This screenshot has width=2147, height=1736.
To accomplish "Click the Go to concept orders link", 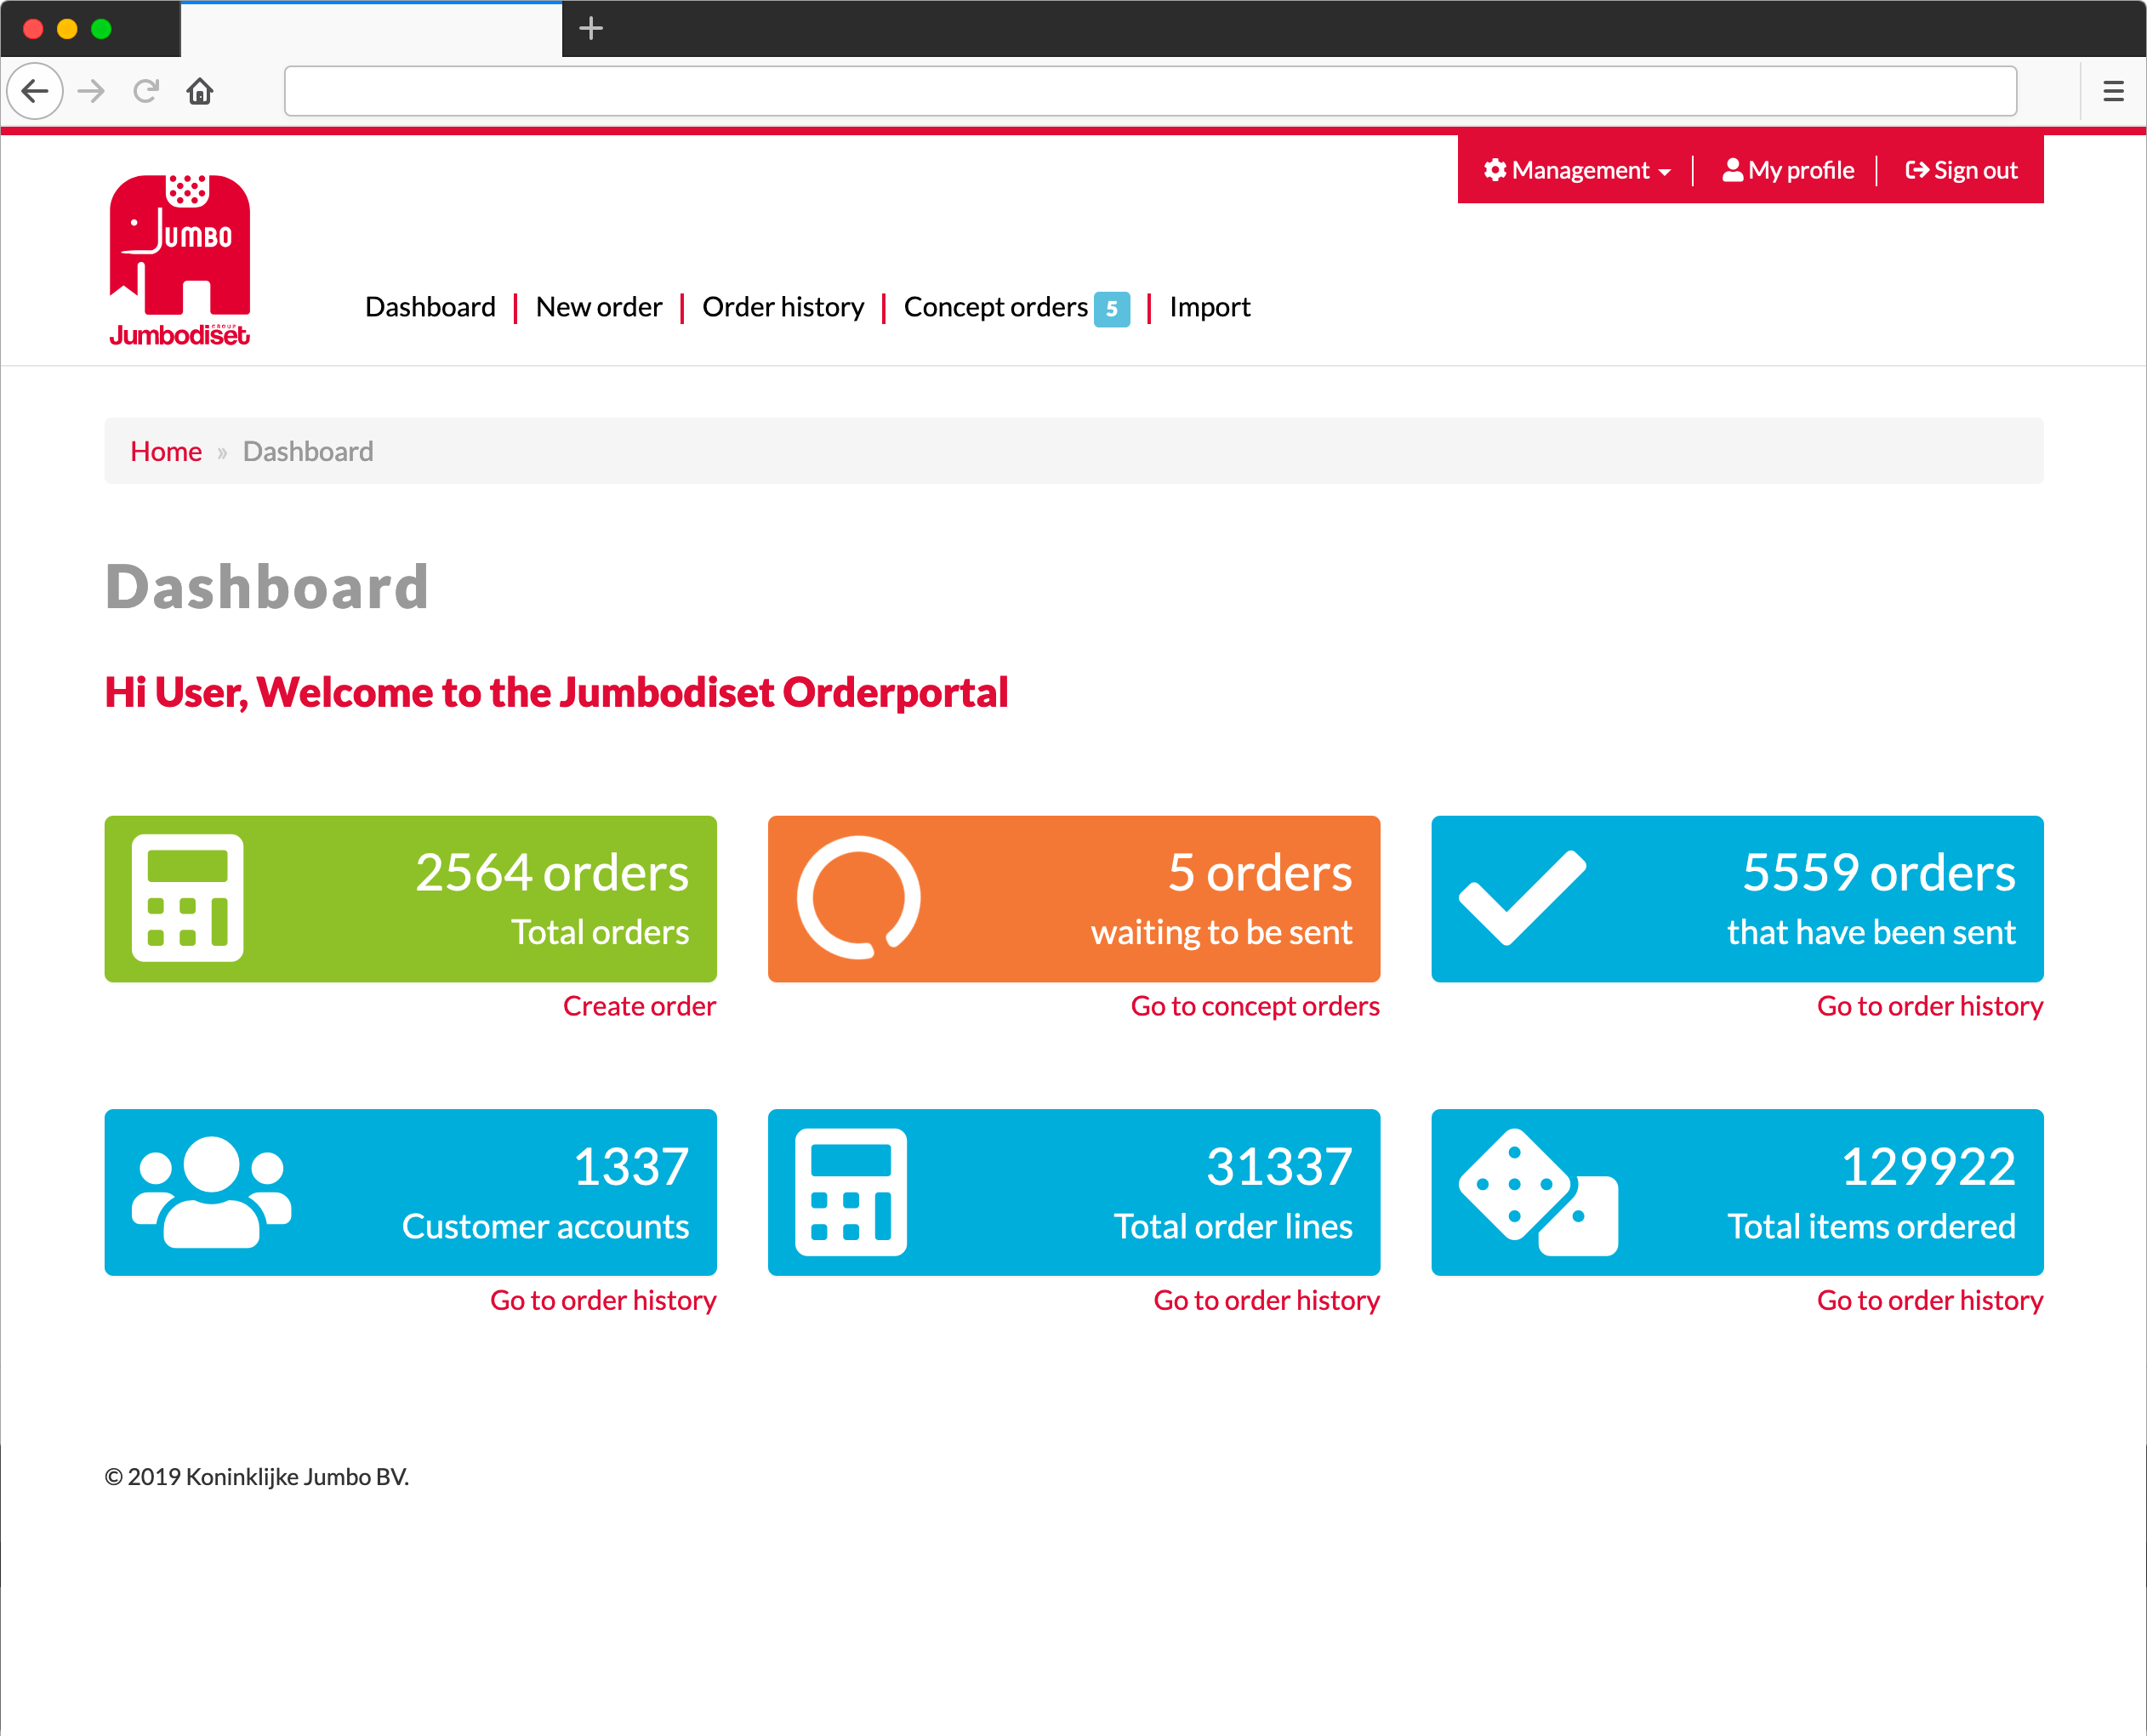I will pyautogui.click(x=1255, y=1006).
